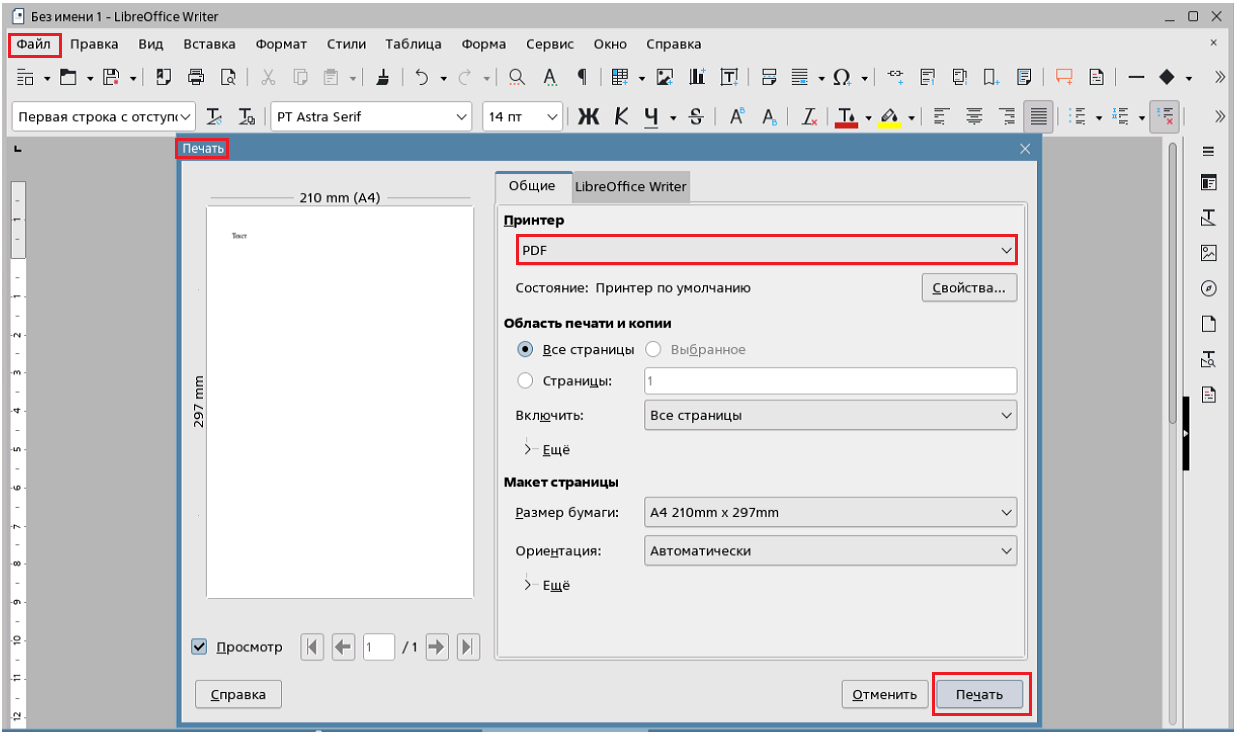Click the Print toolbar icon
This screenshot has width=1237, height=737.
(x=196, y=77)
